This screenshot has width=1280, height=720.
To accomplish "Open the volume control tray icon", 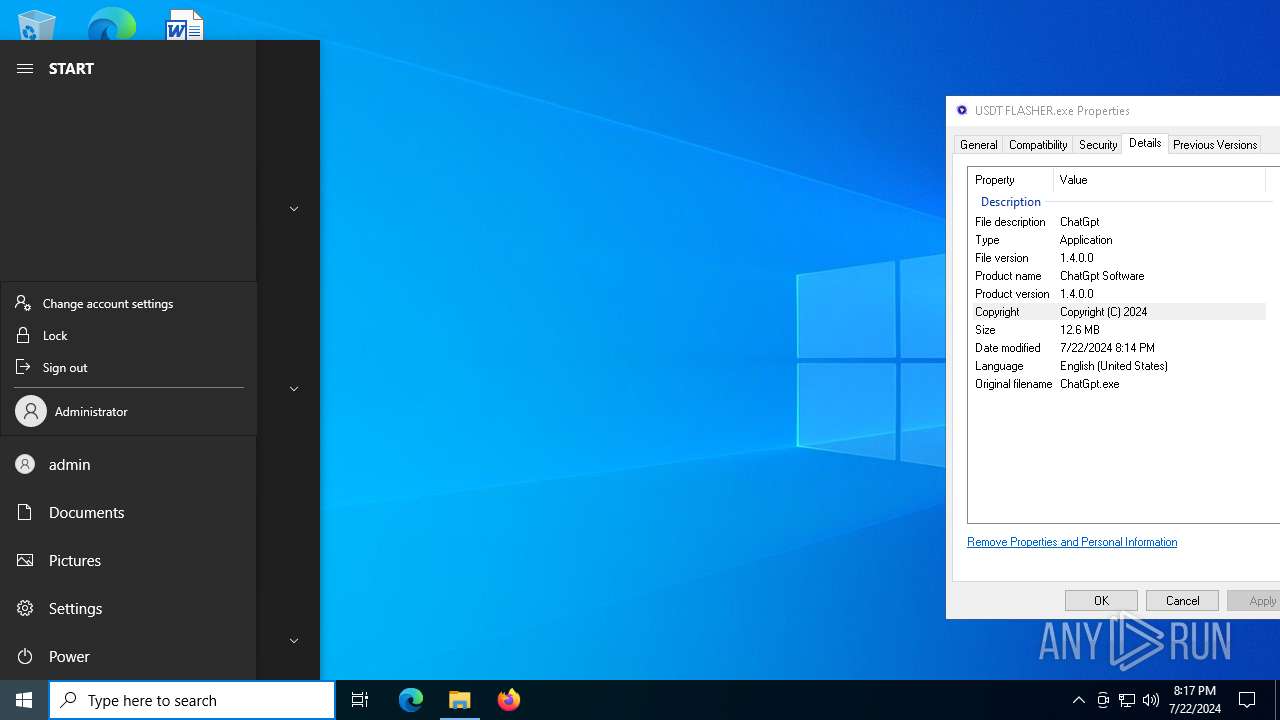I will (x=1151, y=700).
